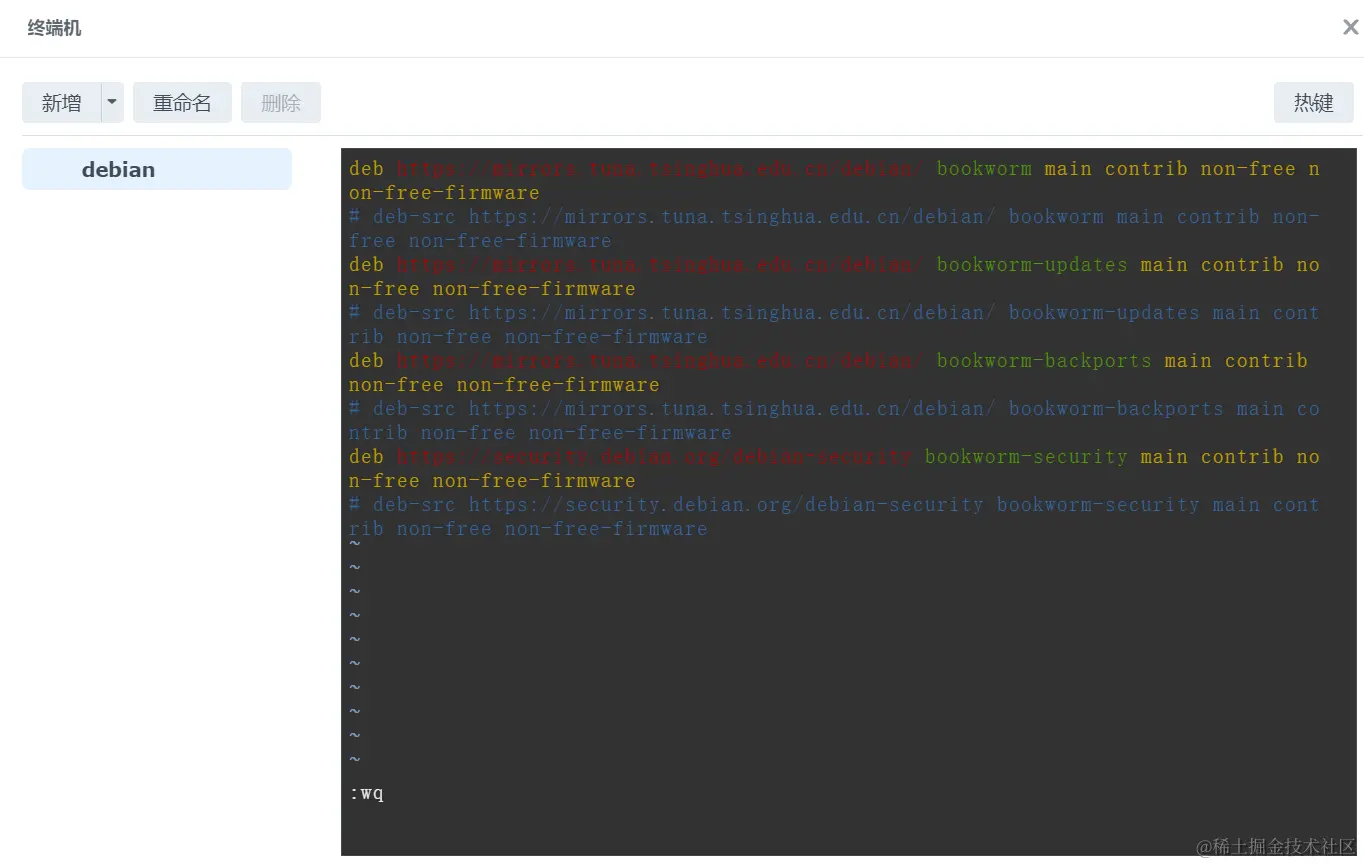Click the bookworm-updates mirror link
This screenshot has width=1364, height=865.
tap(1033, 264)
